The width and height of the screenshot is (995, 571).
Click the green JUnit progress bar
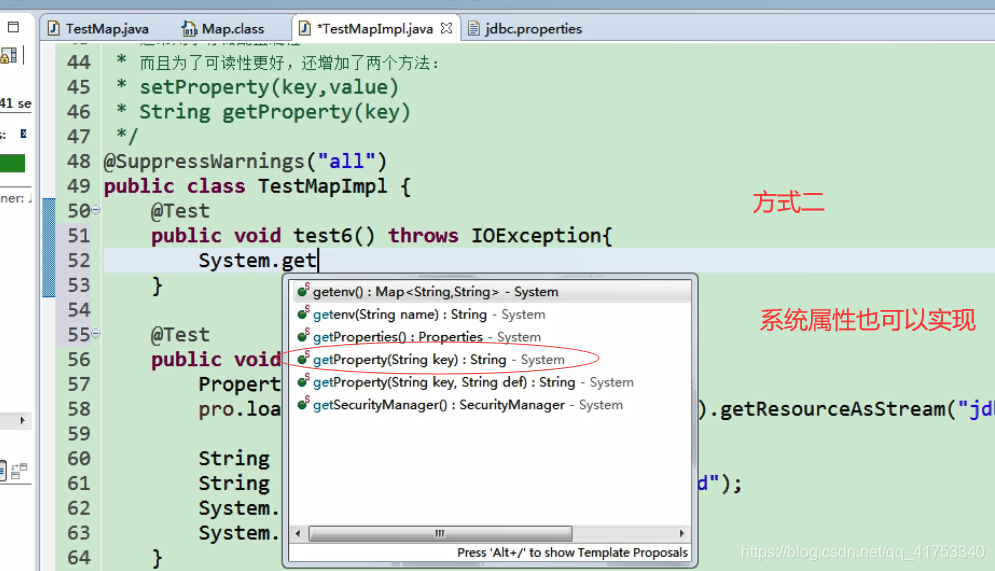pos(13,163)
